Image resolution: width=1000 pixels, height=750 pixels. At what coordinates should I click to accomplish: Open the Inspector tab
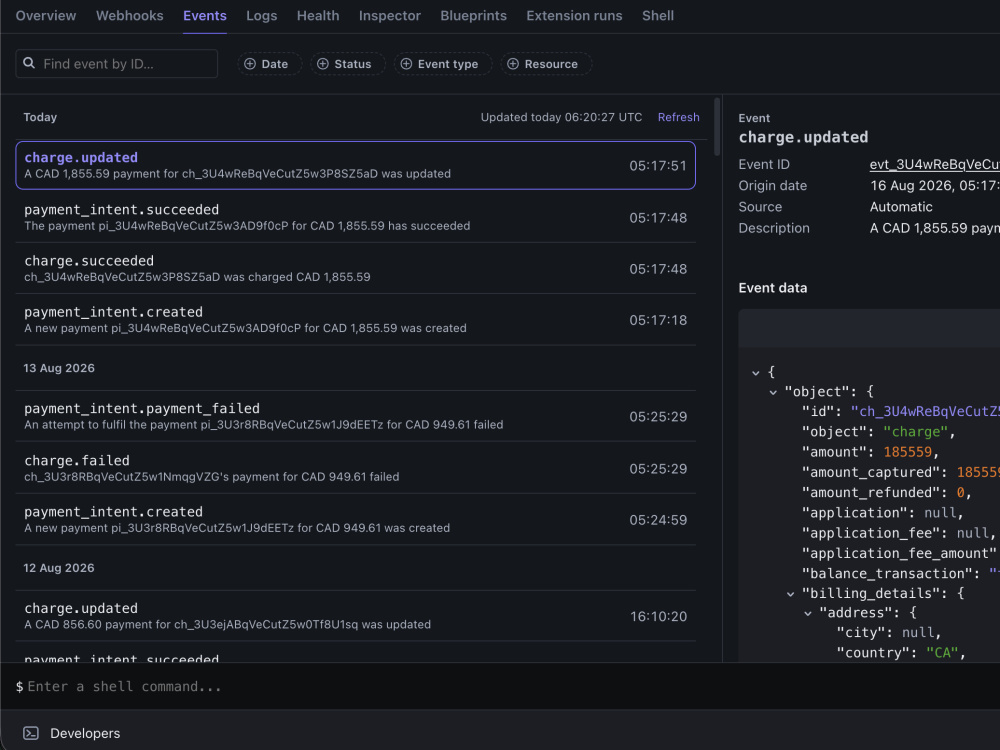coord(390,16)
